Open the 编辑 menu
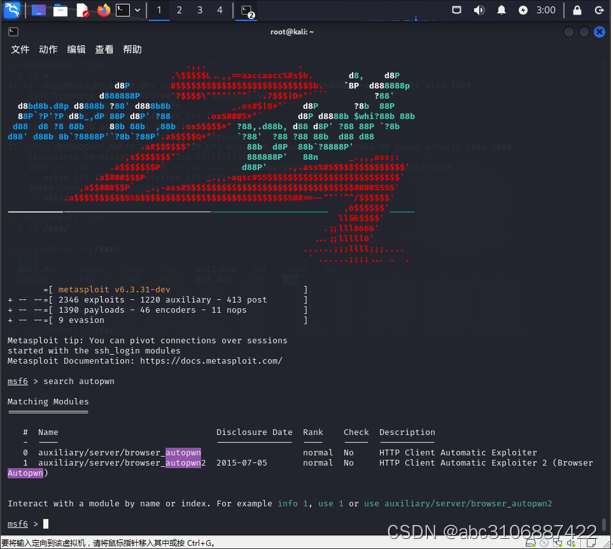Image resolution: width=613 pixels, height=549 pixels. [76, 49]
